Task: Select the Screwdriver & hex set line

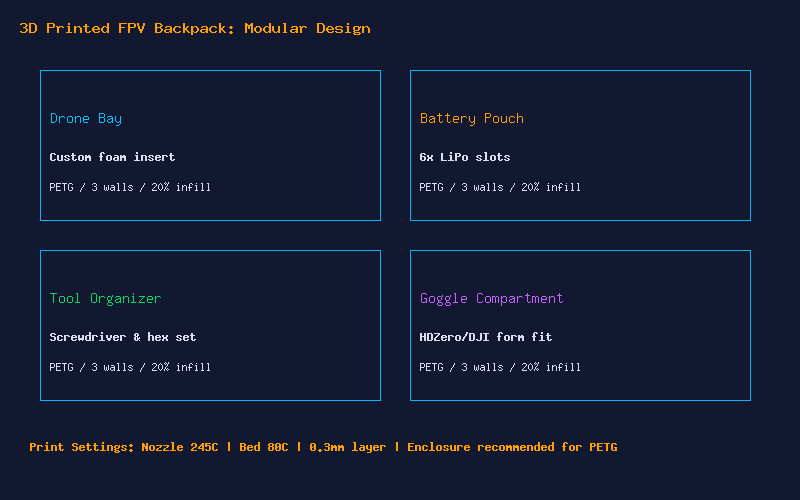Action: coord(122,337)
